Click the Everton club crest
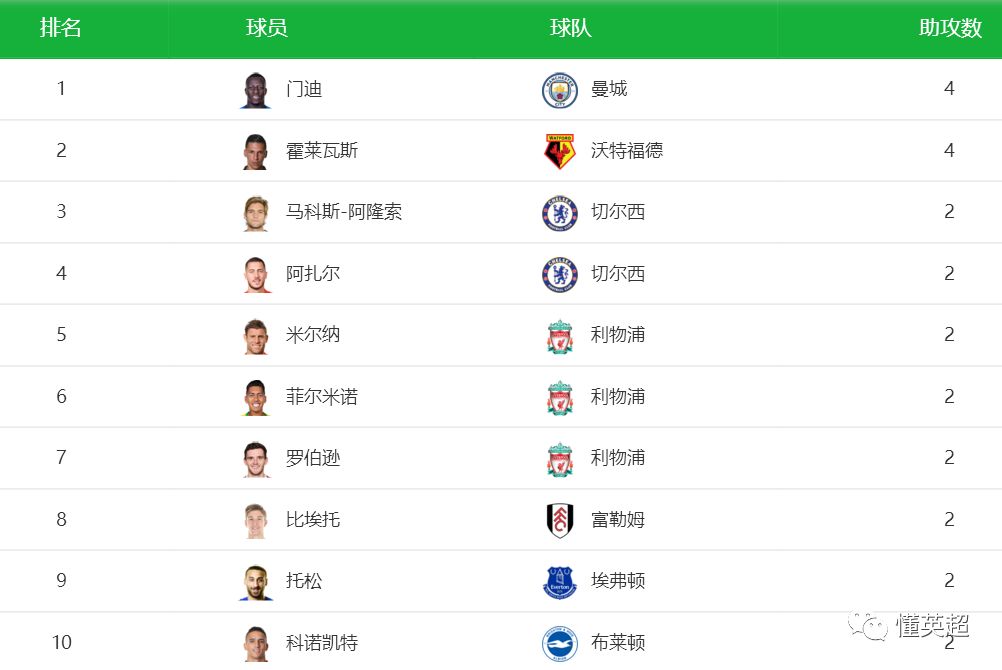 560,582
